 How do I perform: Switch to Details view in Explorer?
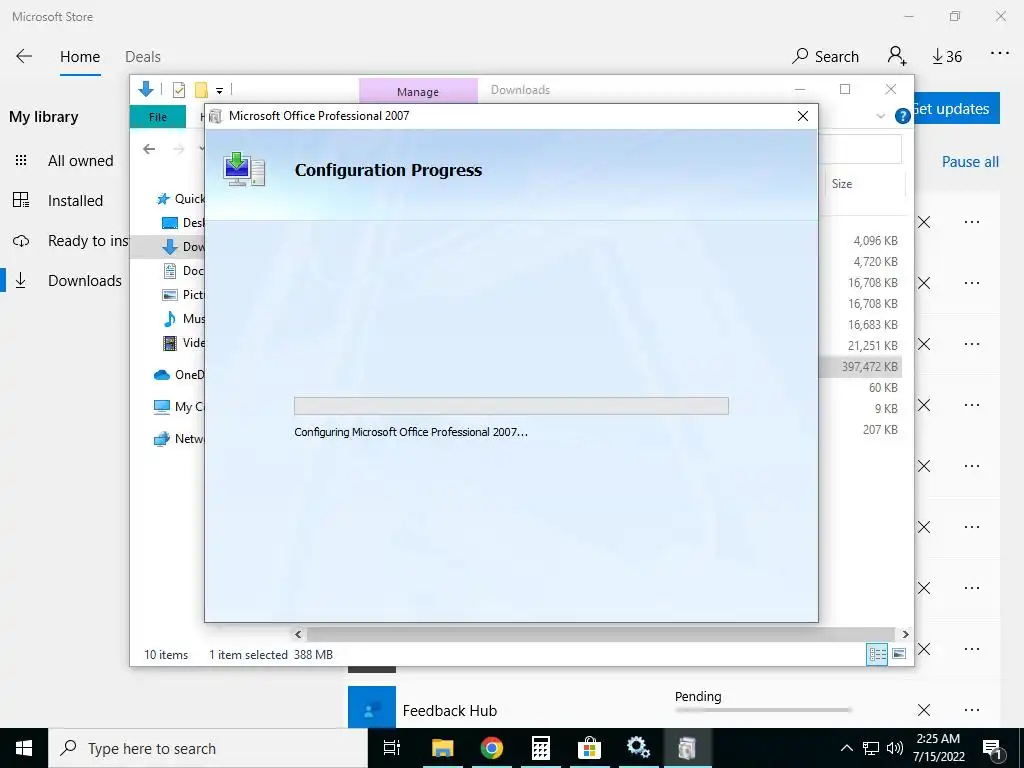[x=876, y=654]
